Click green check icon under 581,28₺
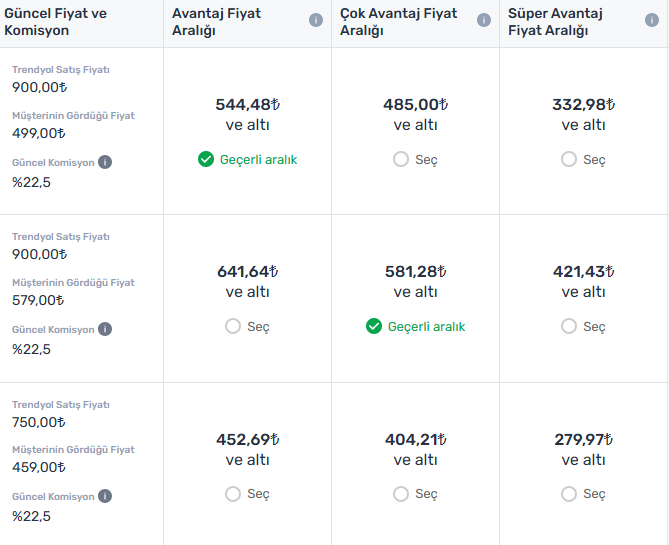669x545 pixels. click(x=374, y=326)
